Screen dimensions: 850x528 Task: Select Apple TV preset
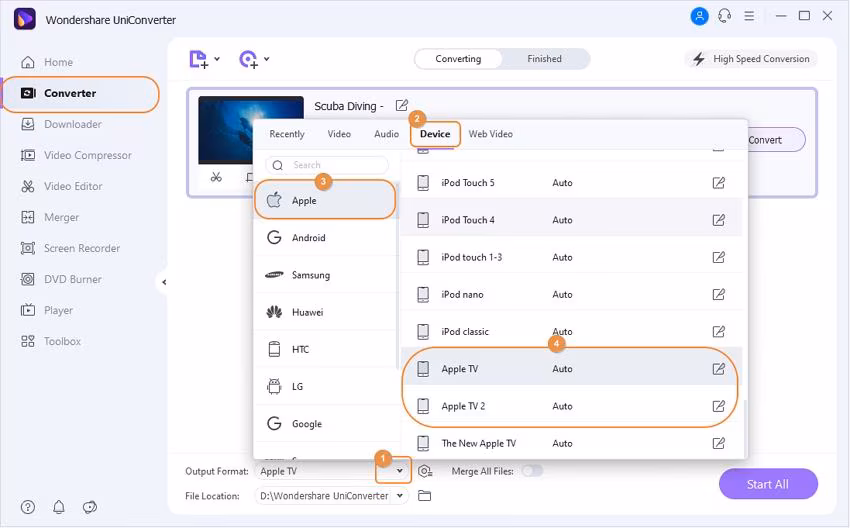tap(571, 369)
